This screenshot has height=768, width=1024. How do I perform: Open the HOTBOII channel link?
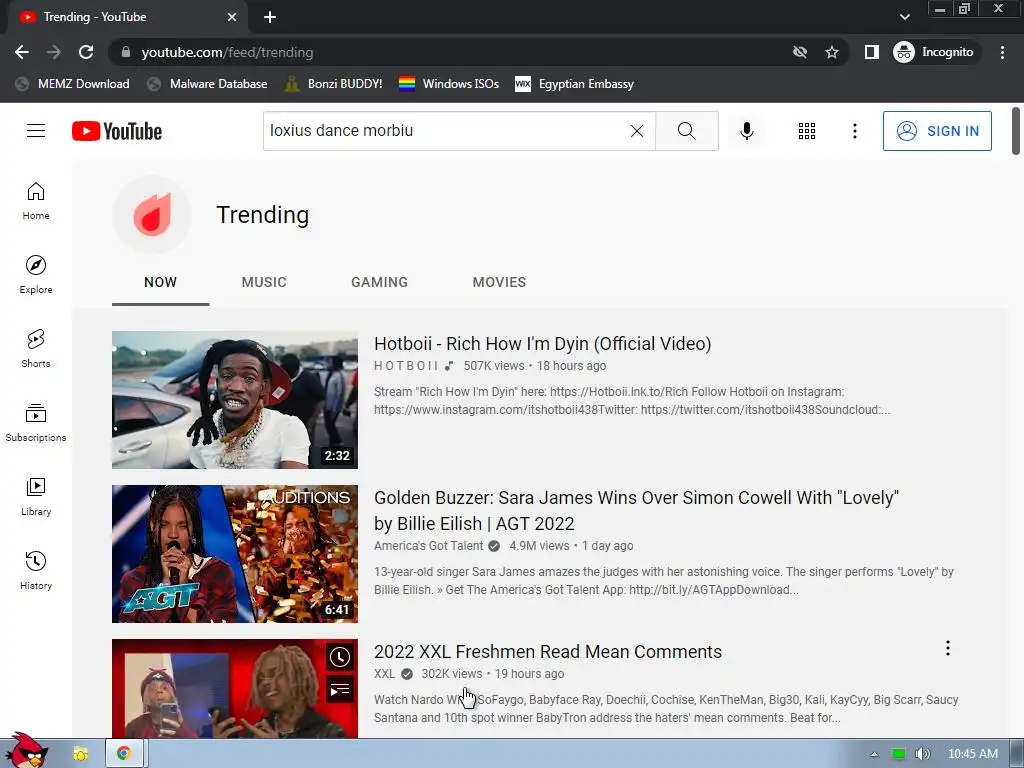406,366
